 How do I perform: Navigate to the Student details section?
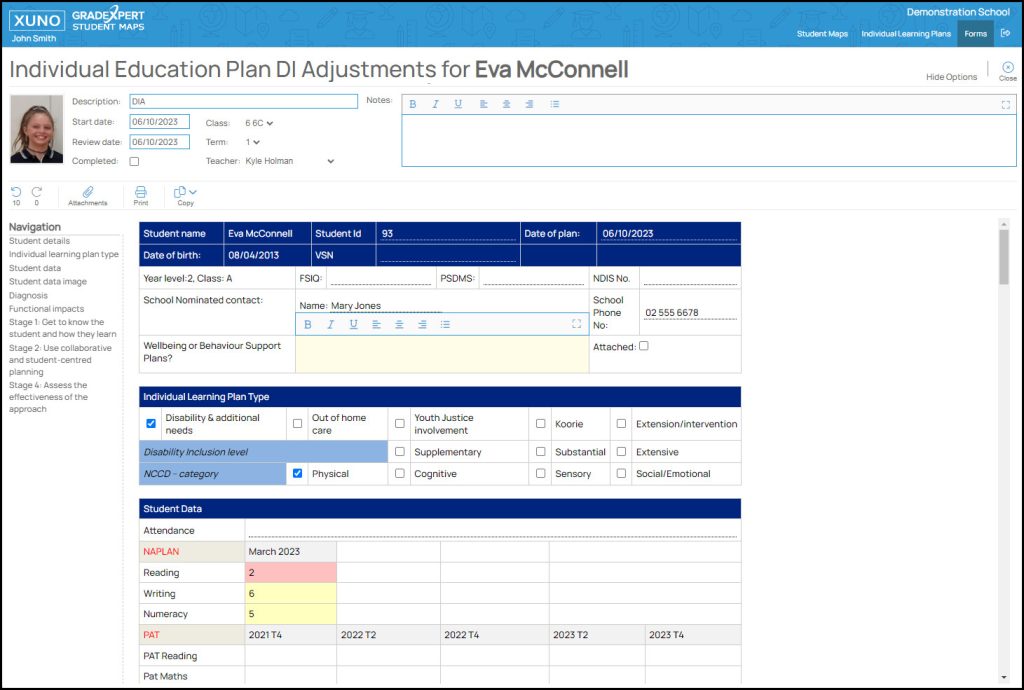39,241
